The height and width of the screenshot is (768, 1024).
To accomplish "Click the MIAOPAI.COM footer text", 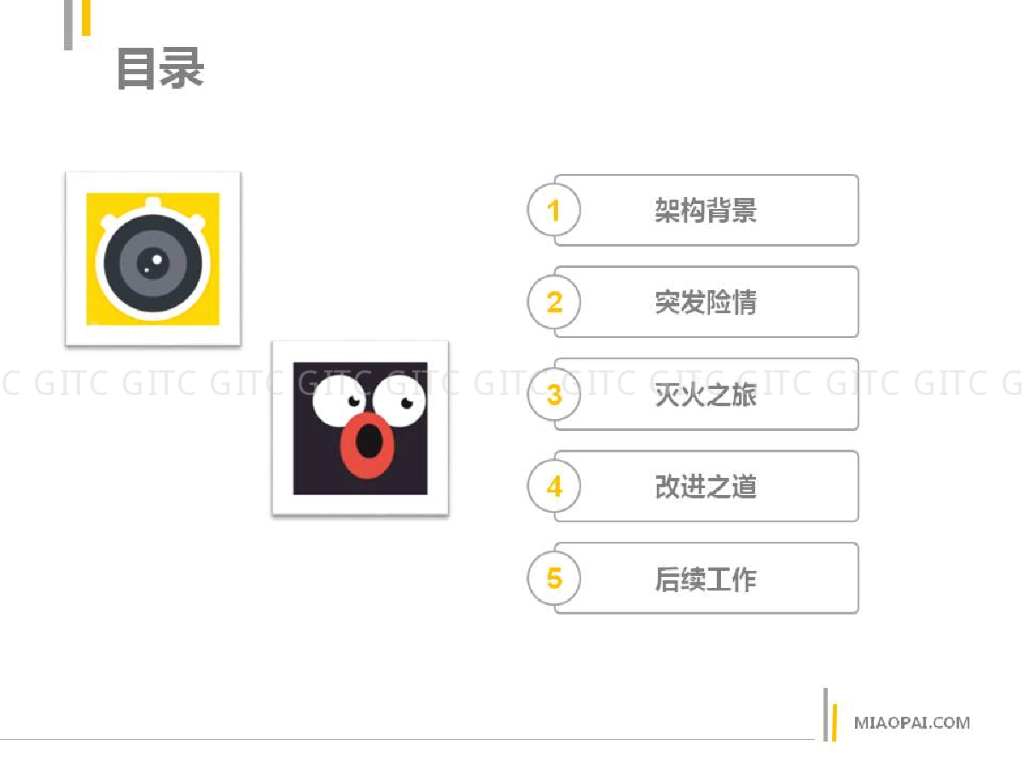I will [912, 723].
